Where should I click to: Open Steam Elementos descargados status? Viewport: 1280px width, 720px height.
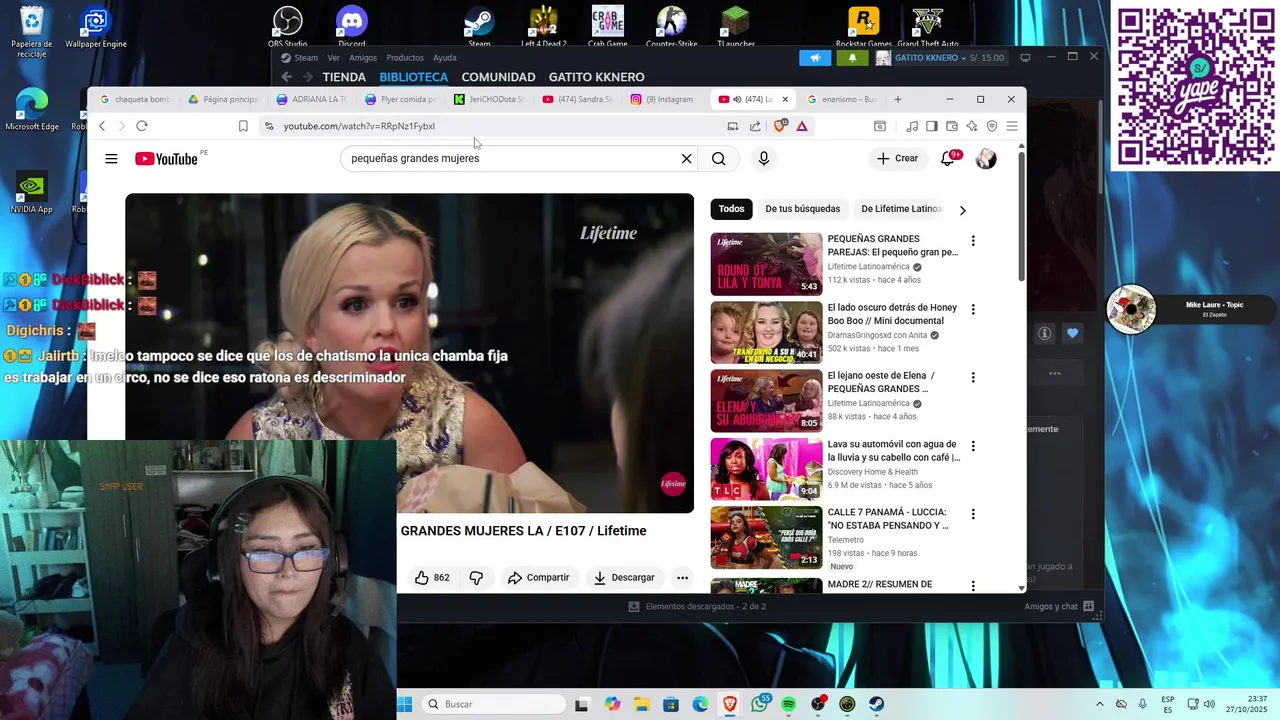click(697, 606)
